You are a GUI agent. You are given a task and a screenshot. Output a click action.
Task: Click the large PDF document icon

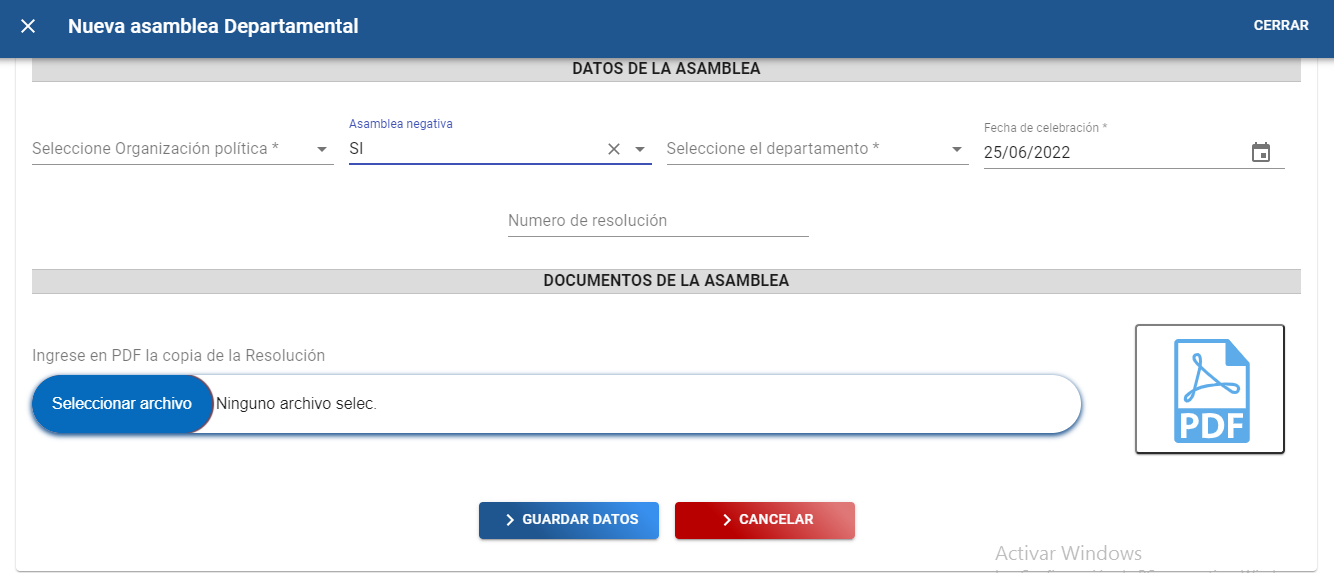tap(1209, 390)
